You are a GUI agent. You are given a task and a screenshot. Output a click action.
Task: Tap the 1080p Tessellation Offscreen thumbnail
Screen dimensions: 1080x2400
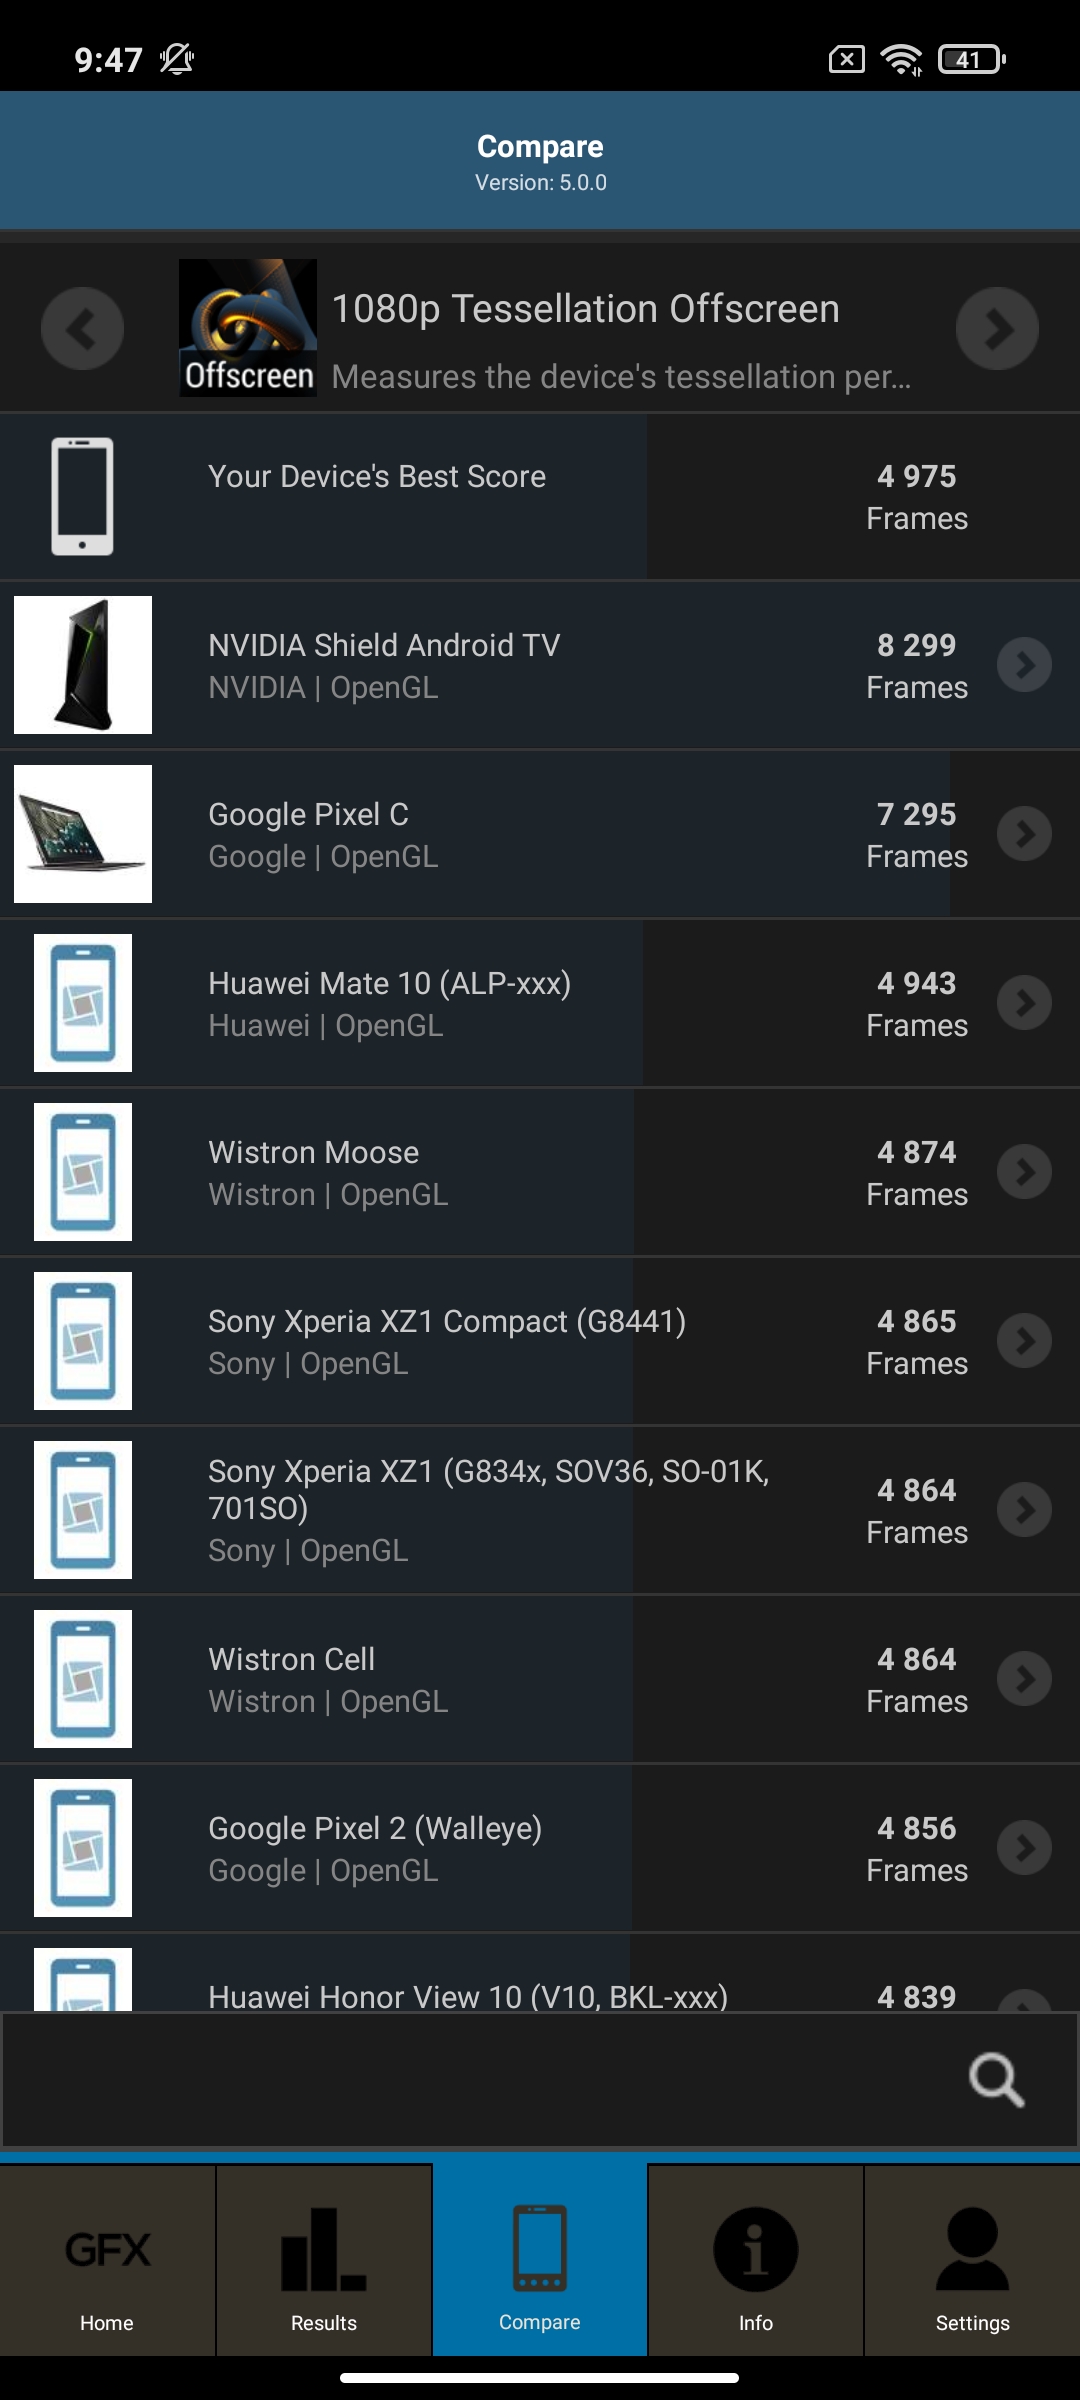tap(248, 328)
